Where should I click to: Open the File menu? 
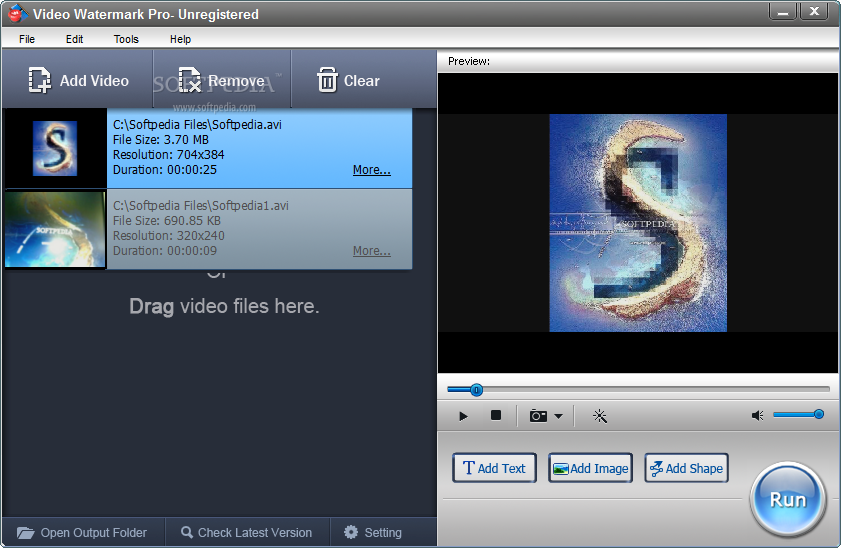pyautogui.click(x=27, y=39)
